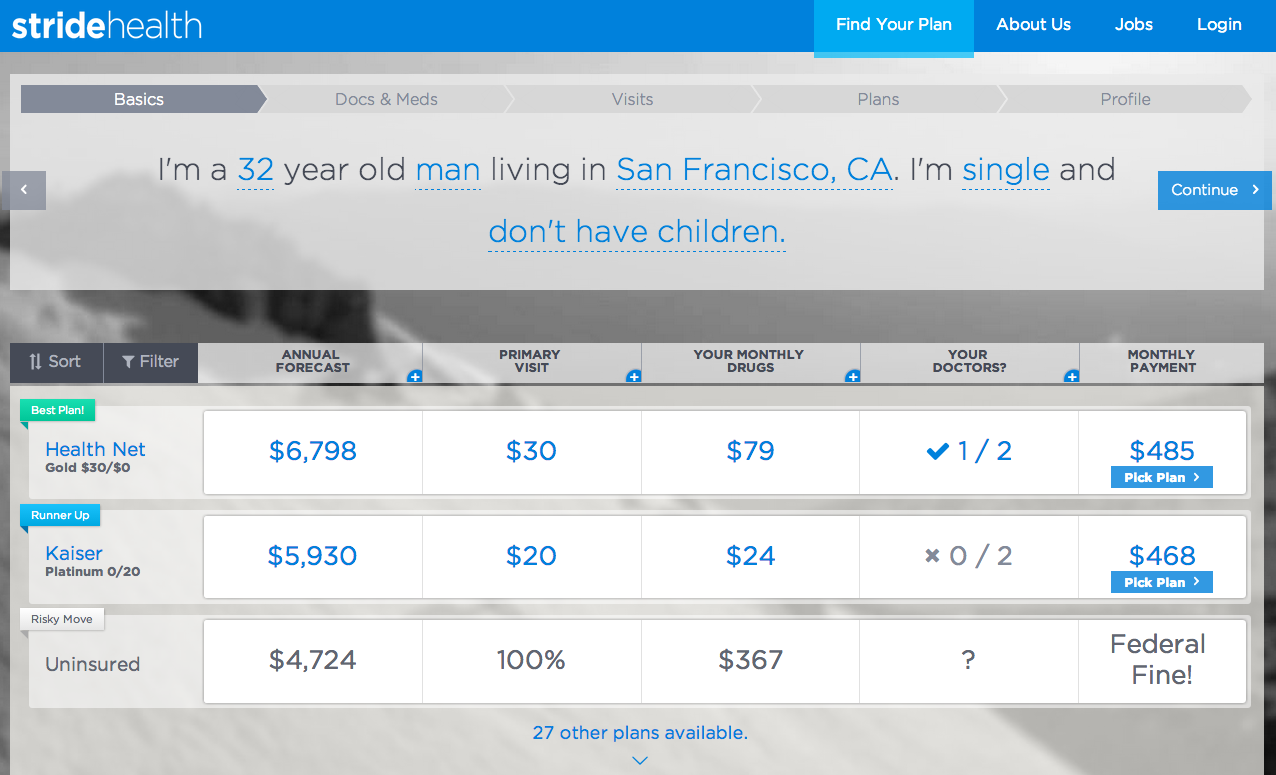The height and width of the screenshot is (775, 1276).
Task: Pick the Health Net Gold plan
Action: [1161, 478]
